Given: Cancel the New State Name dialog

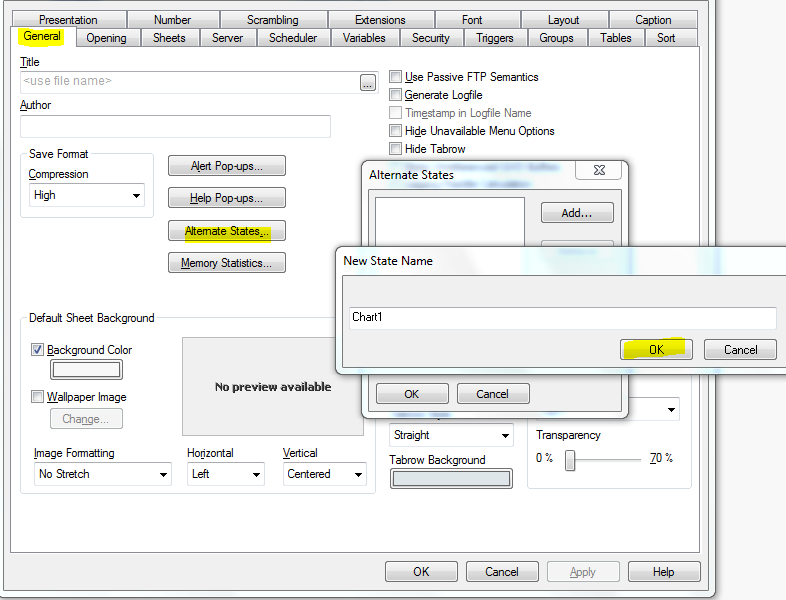Looking at the screenshot, I should click(x=740, y=350).
